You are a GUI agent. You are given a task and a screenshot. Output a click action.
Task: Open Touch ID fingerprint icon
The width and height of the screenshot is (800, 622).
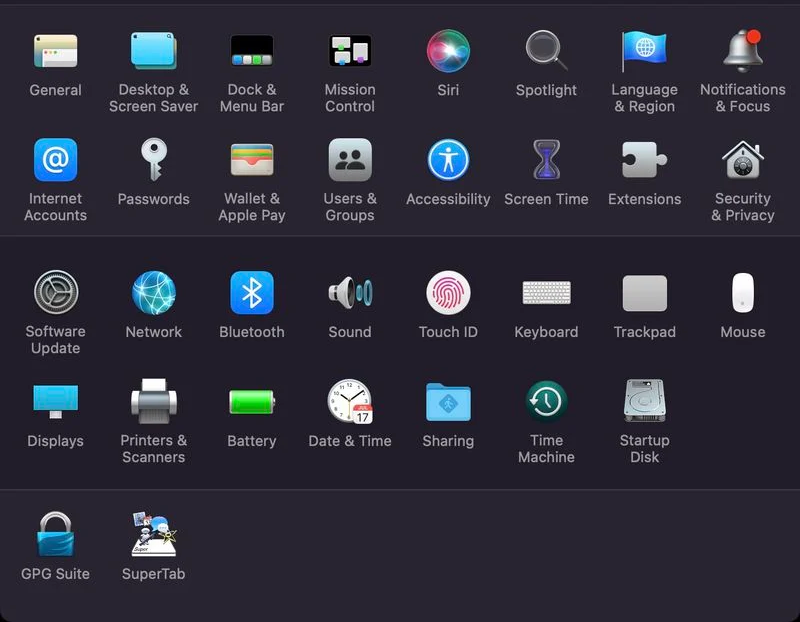(448, 292)
